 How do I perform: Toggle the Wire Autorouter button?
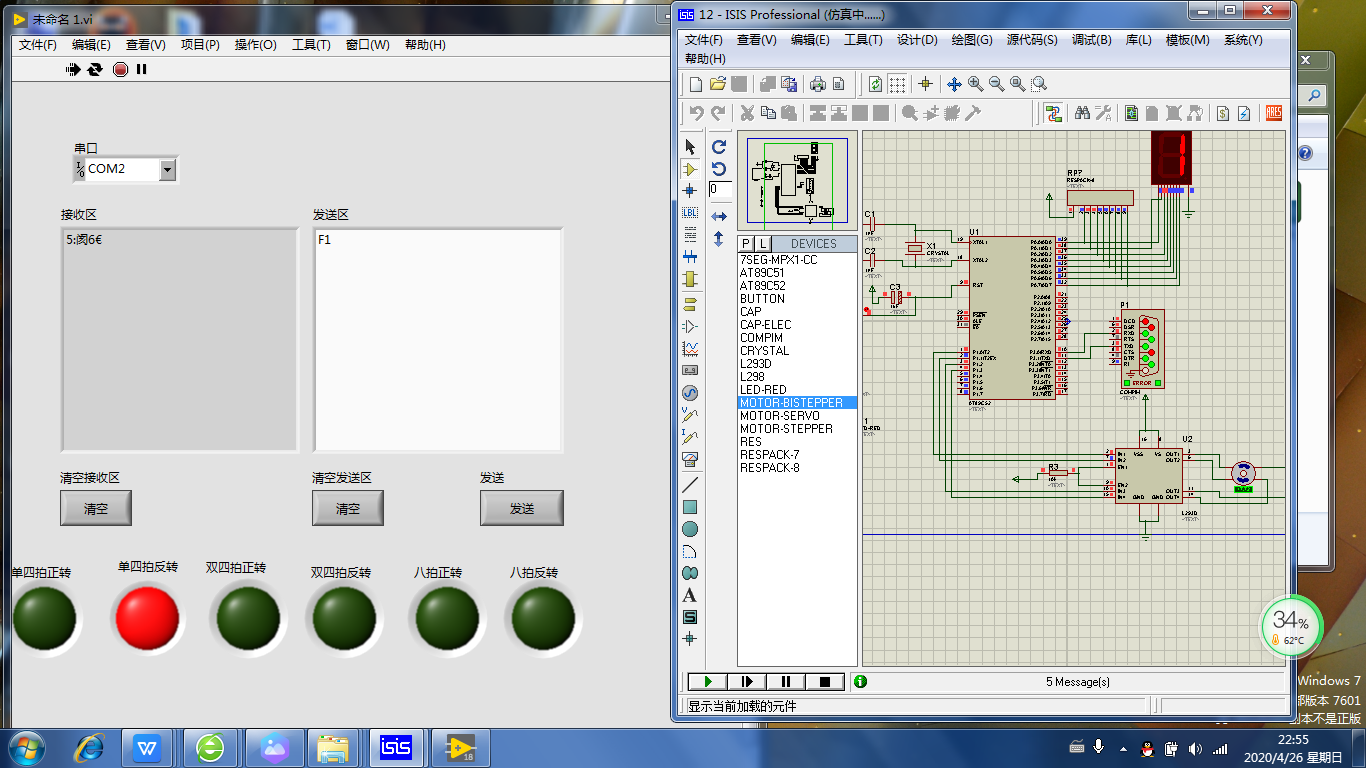(1053, 113)
